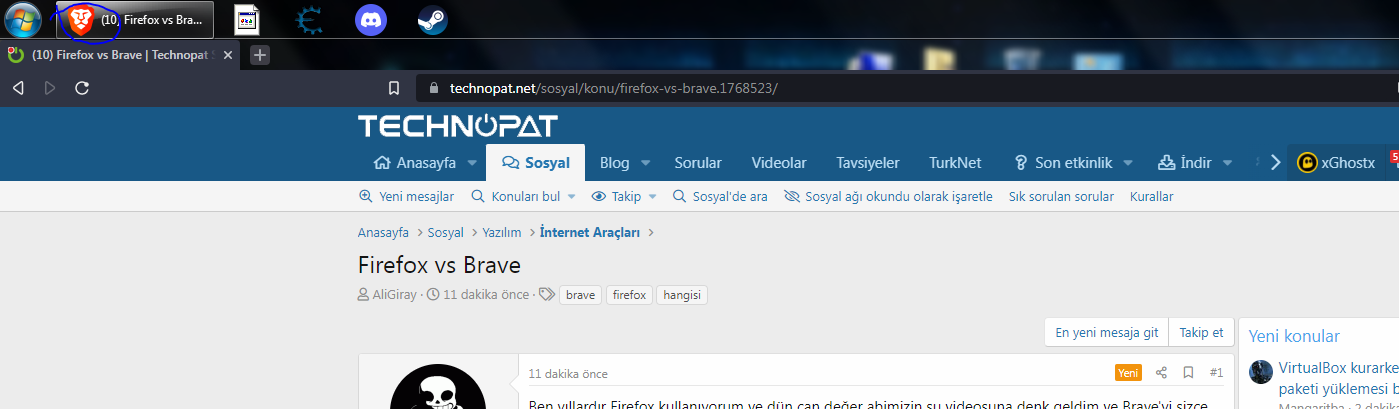
Task: Expand the İndir dropdown arrow
Action: [x=1229, y=163]
